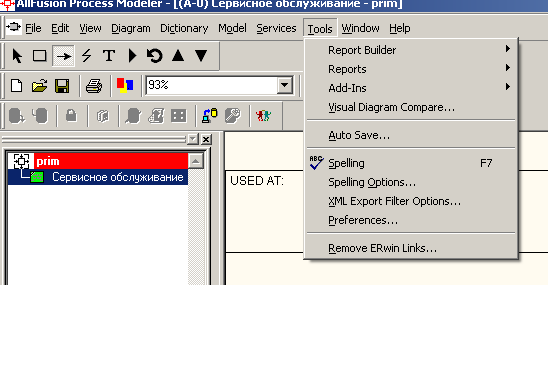Open a model with folder icon
This screenshot has width=548, height=384.
pyautogui.click(x=39, y=86)
